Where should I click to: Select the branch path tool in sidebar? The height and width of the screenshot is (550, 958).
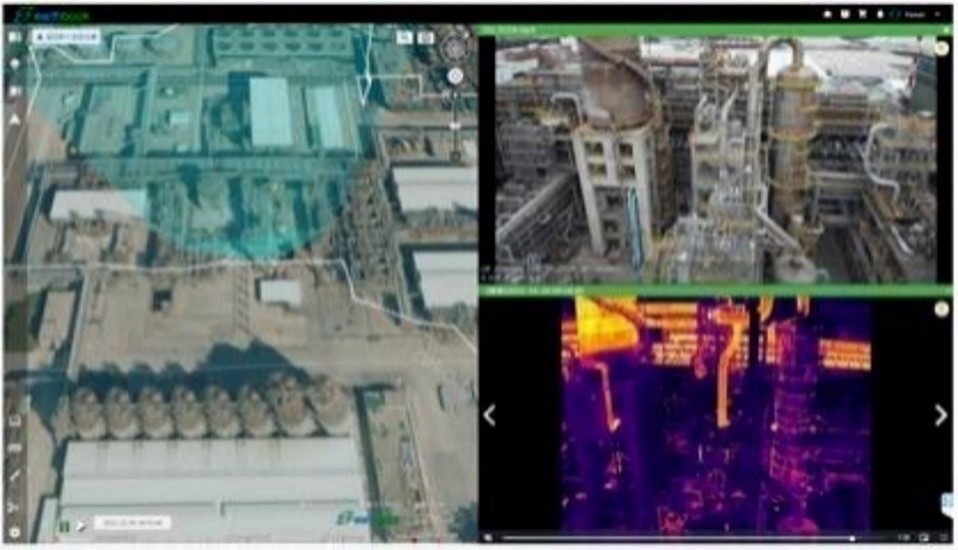point(15,505)
